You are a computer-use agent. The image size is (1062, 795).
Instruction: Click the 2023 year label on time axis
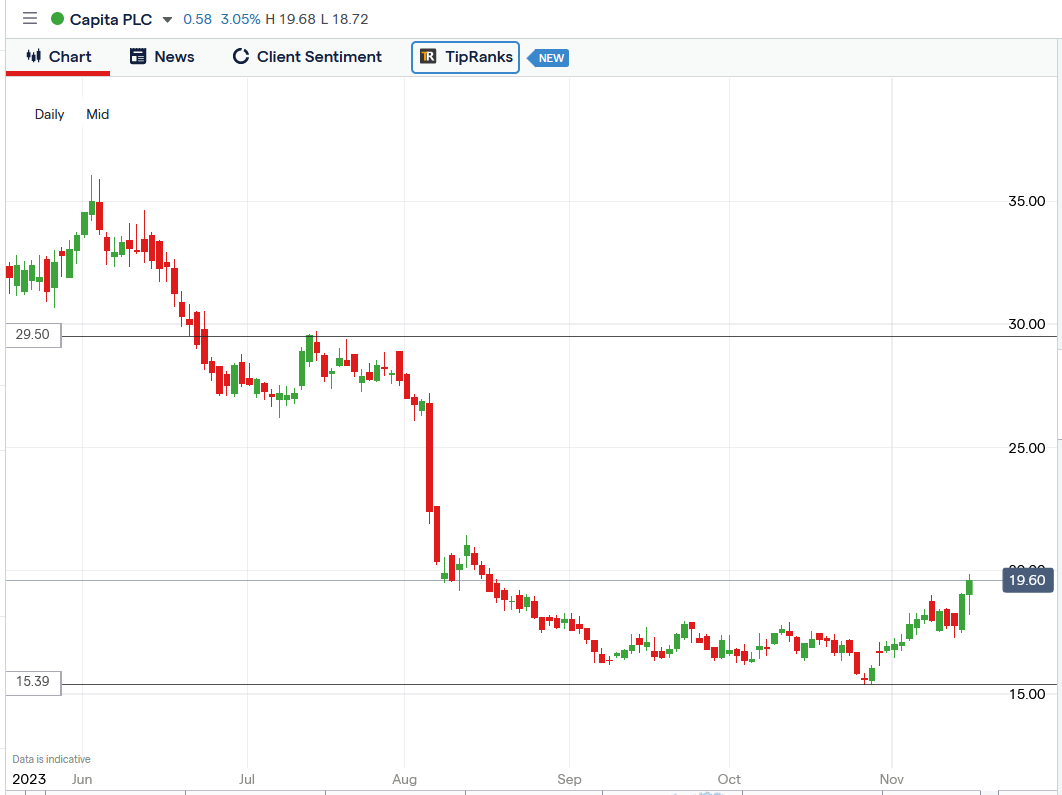(29, 779)
